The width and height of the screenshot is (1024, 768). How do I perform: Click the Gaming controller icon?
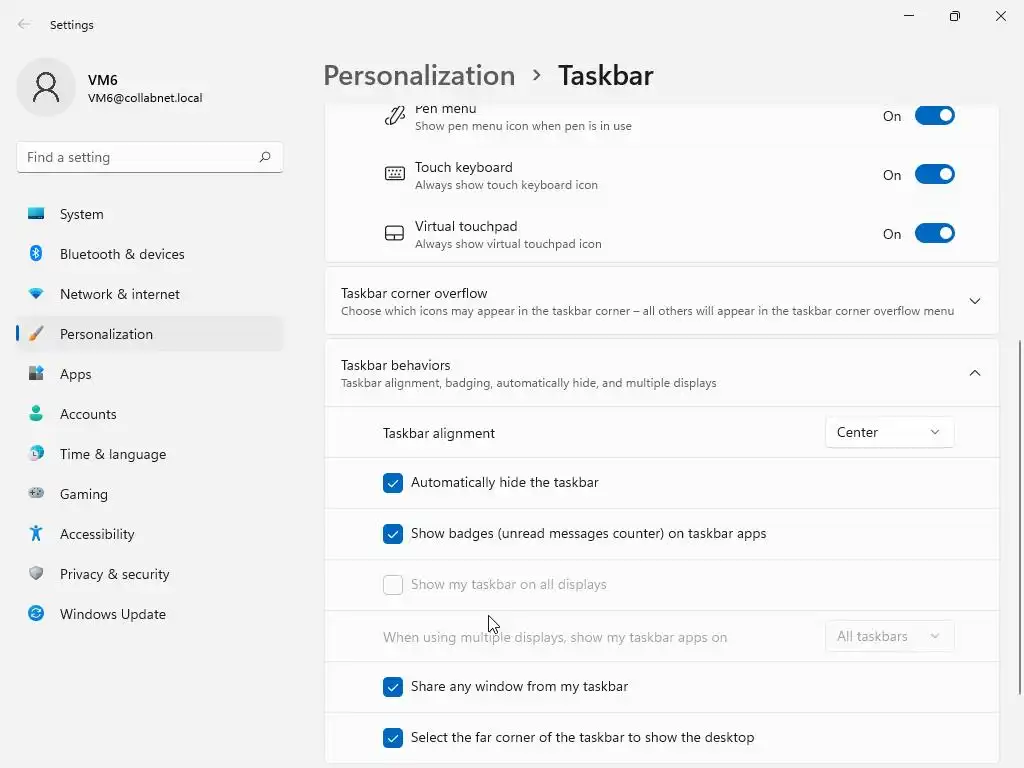[x=36, y=494]
